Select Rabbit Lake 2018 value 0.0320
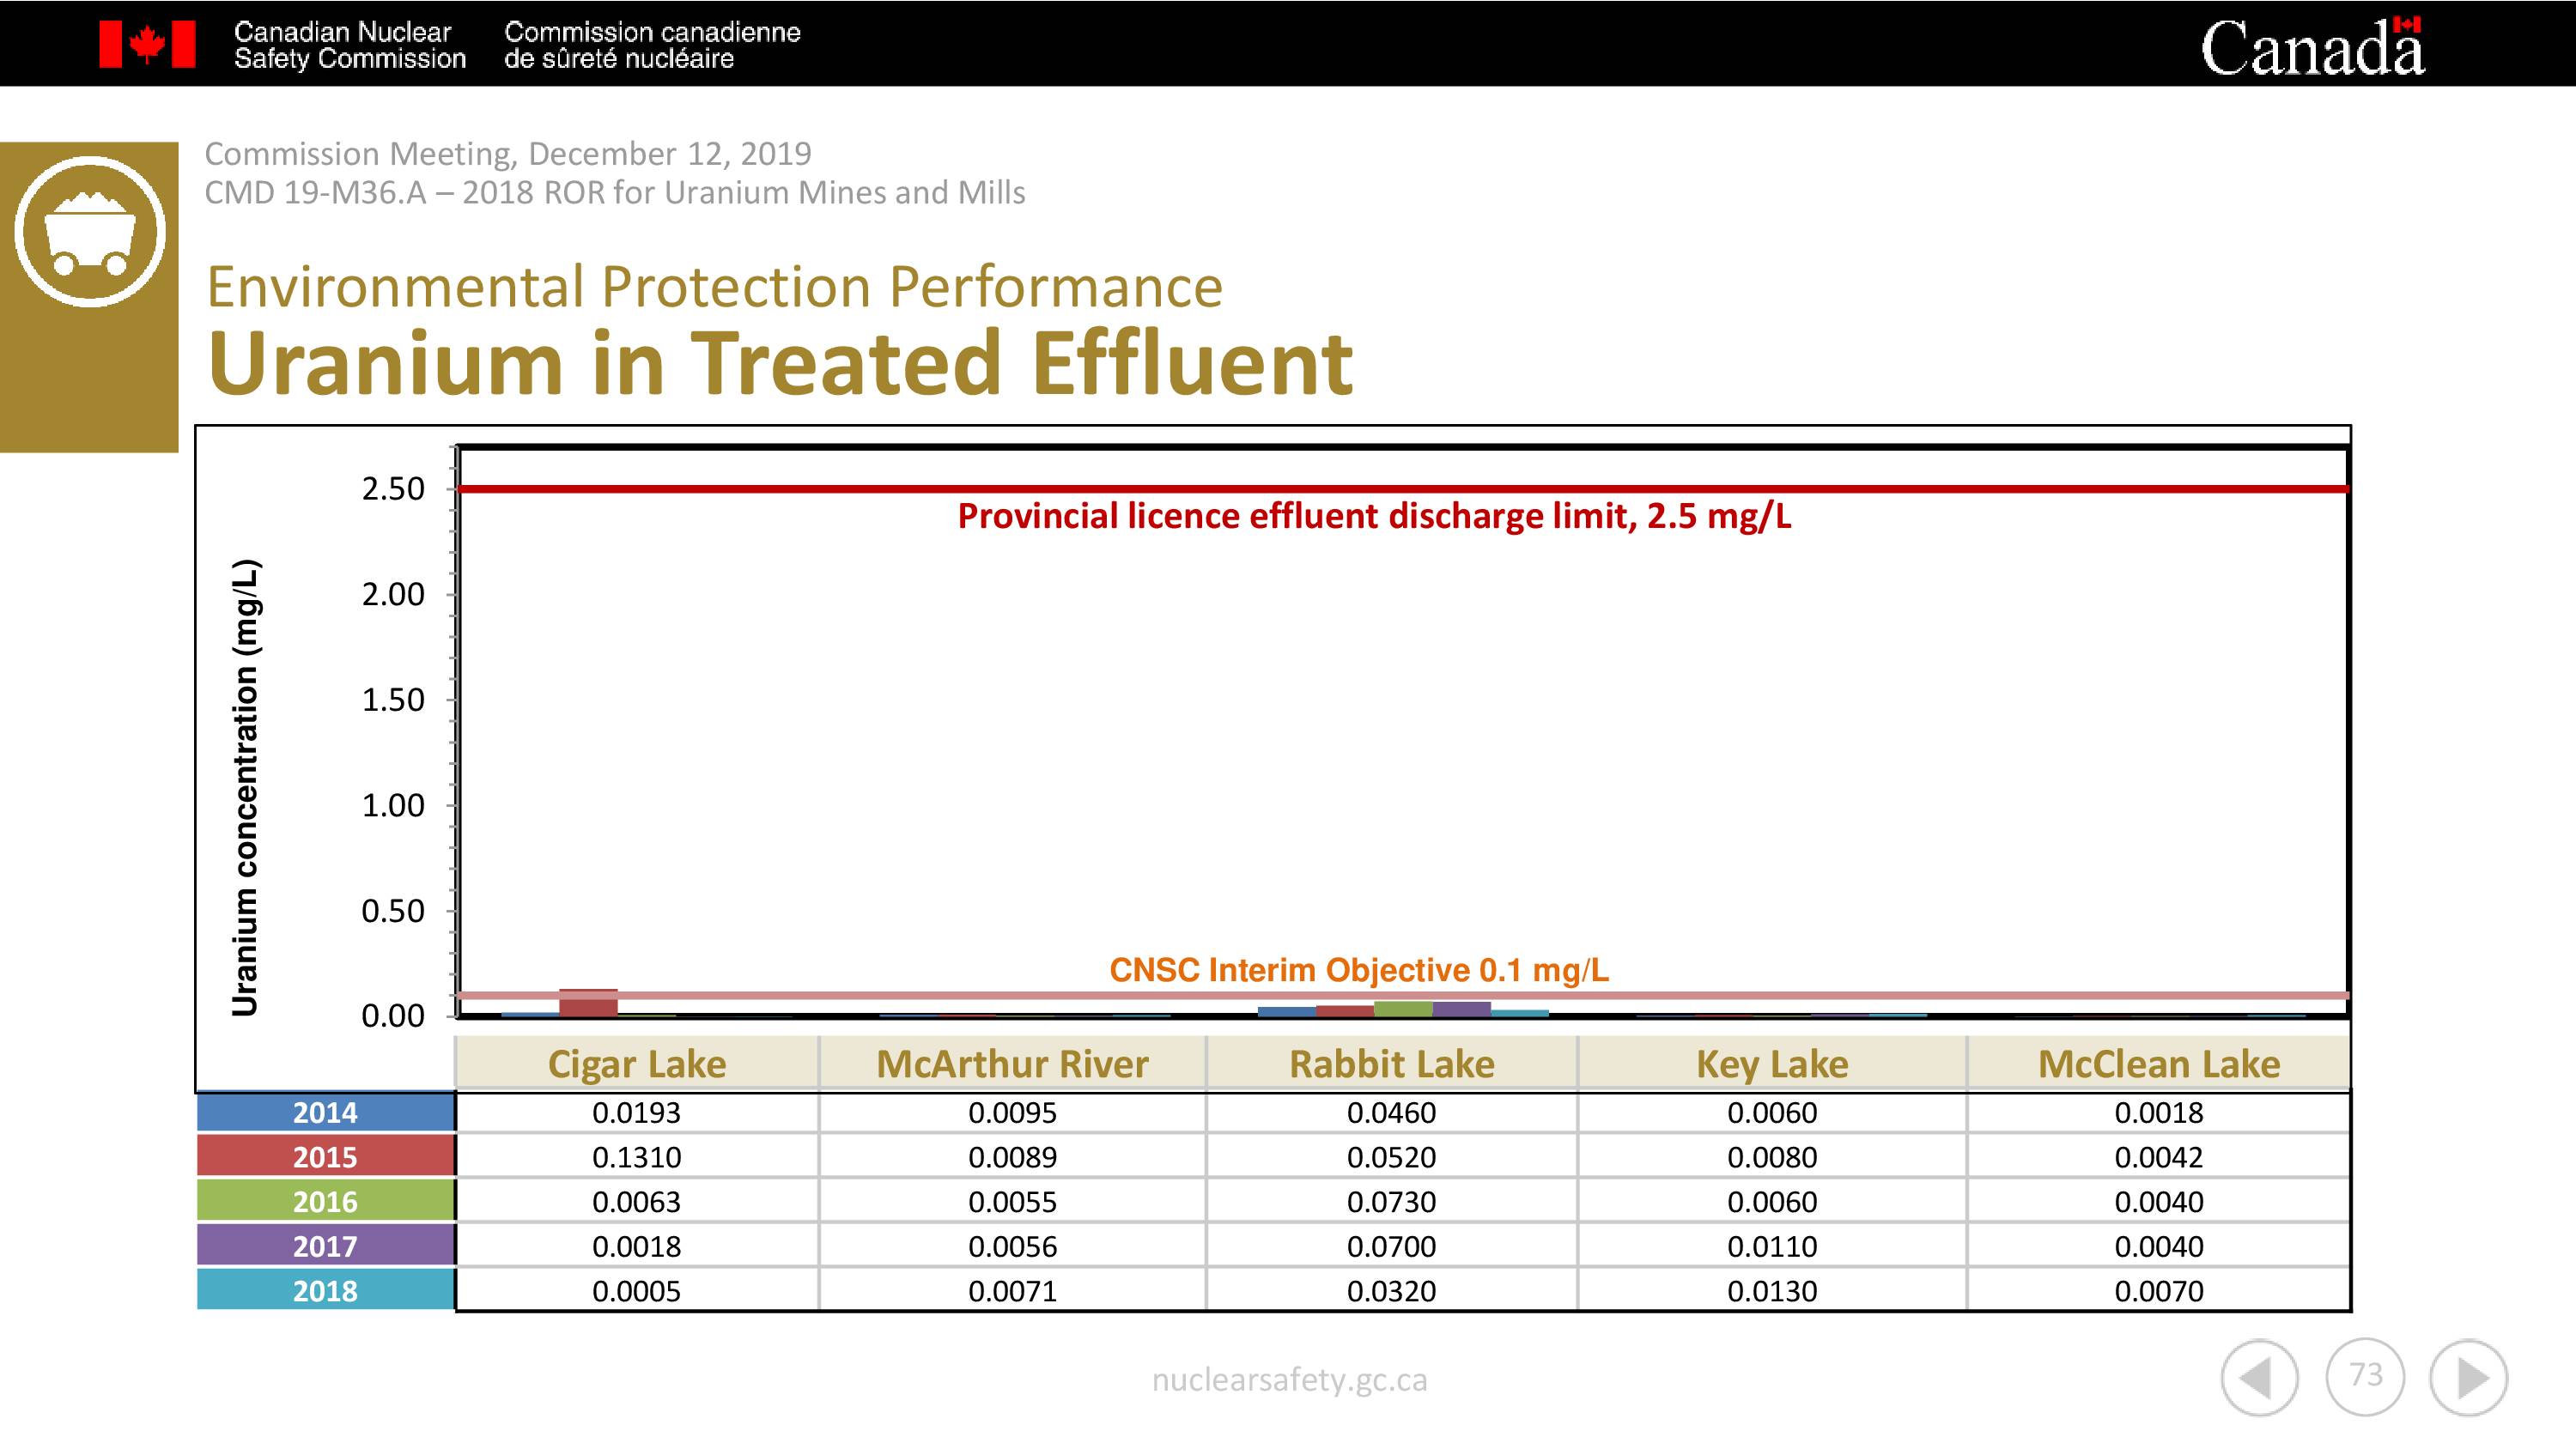 pyautogui.click(x=1392, y=1291)
